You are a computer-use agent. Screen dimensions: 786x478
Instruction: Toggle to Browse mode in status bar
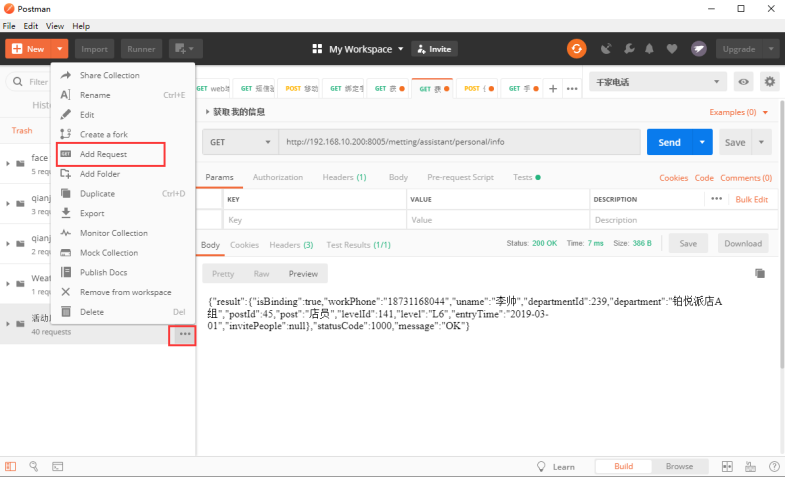click(679, 466)
